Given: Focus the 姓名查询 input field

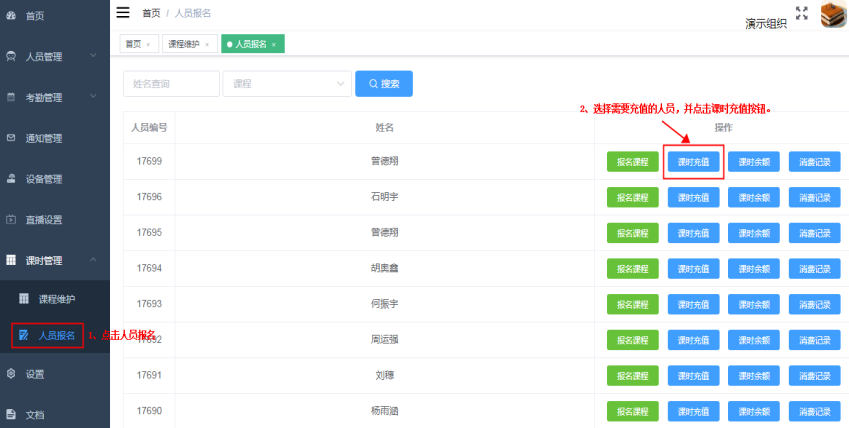Looking at the screenshot, I should 171,84.
